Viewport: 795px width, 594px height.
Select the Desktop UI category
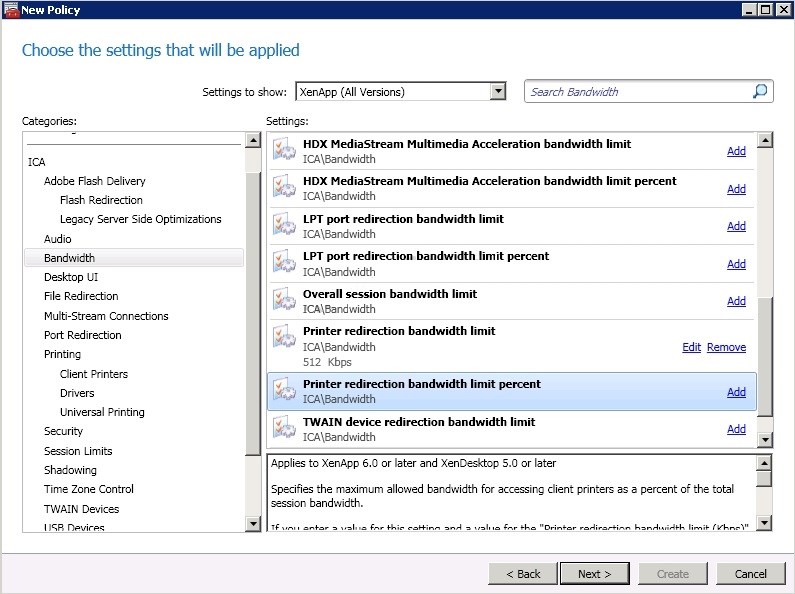71,277
